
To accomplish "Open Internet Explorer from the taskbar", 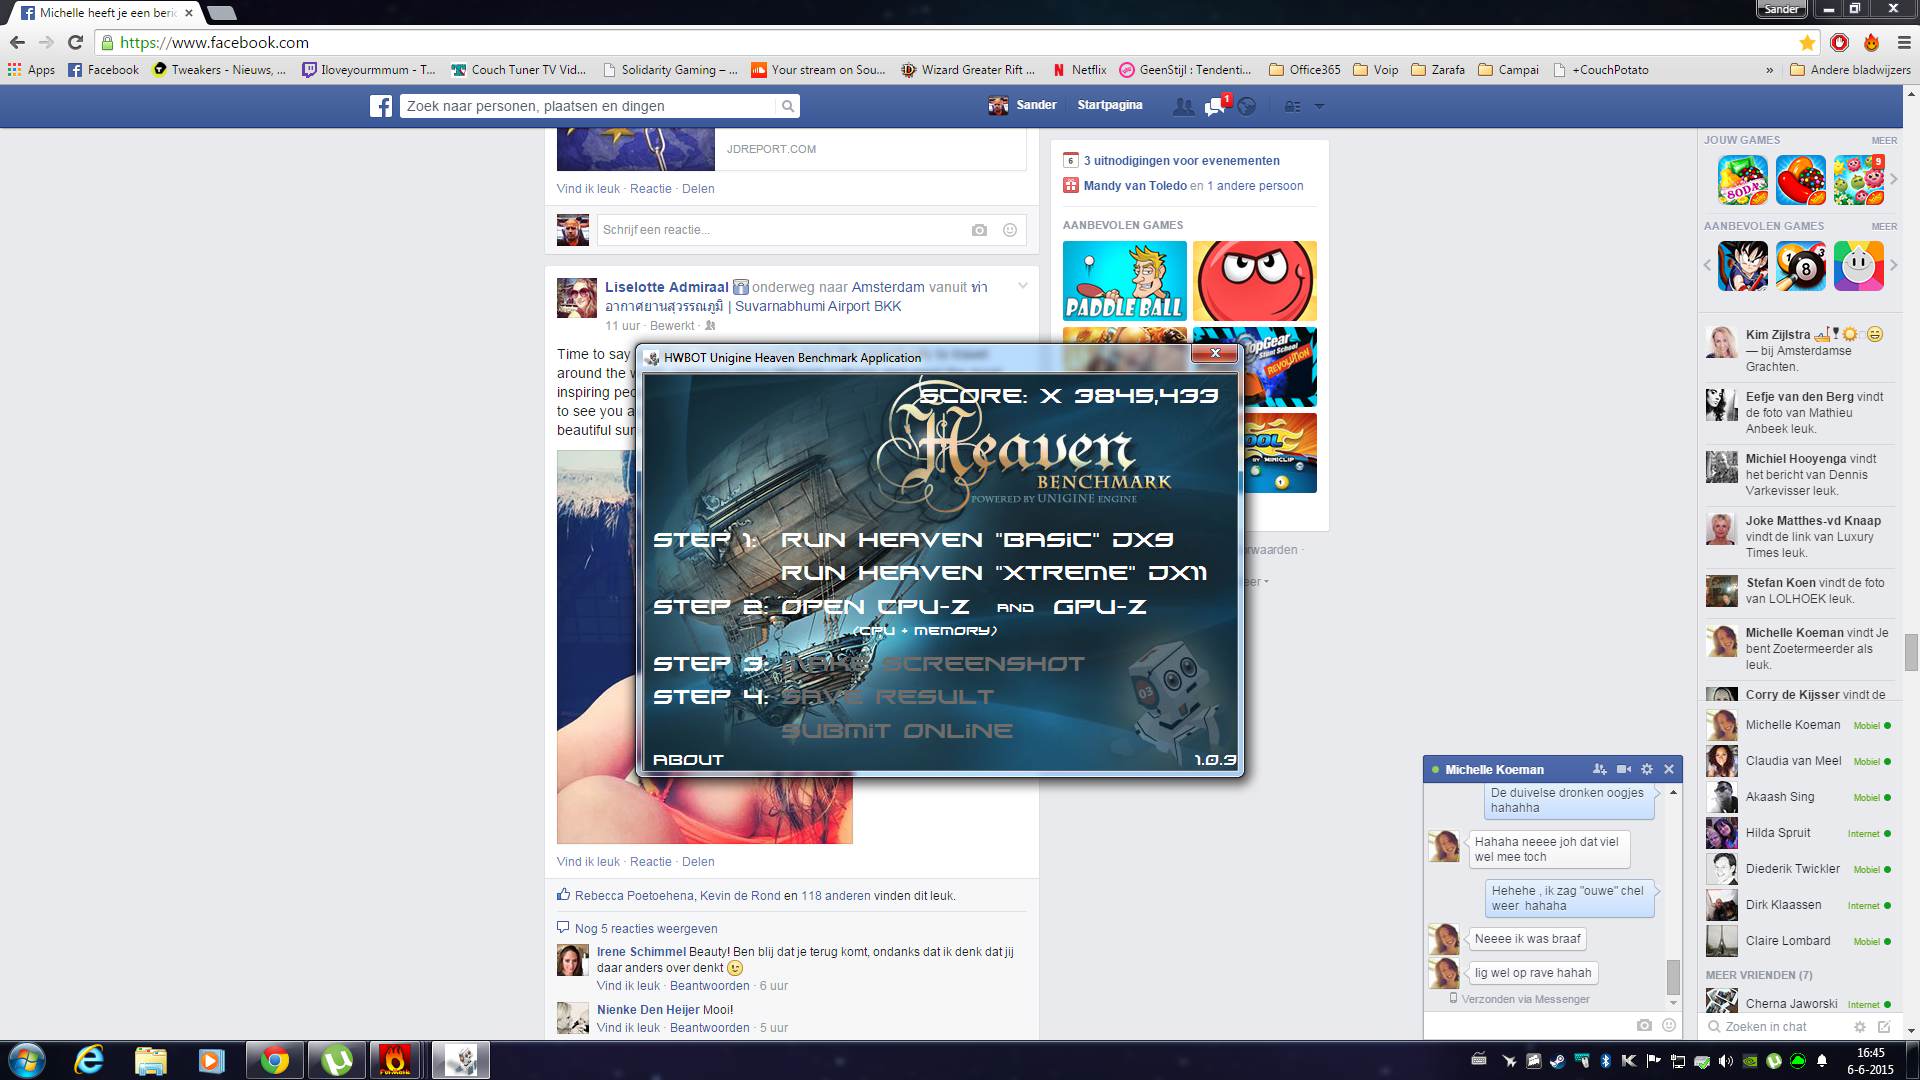I will click(90, 1060).
